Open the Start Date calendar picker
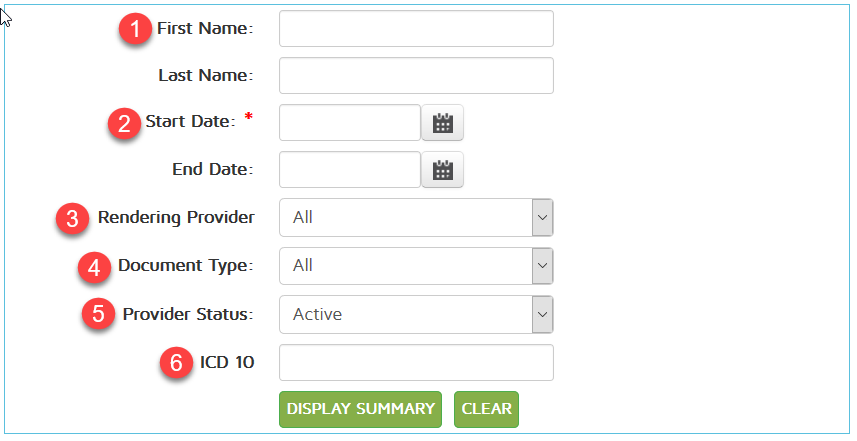The width and height of the screenshot is (857, 441). pyautogui.click(x=443, y=123)
